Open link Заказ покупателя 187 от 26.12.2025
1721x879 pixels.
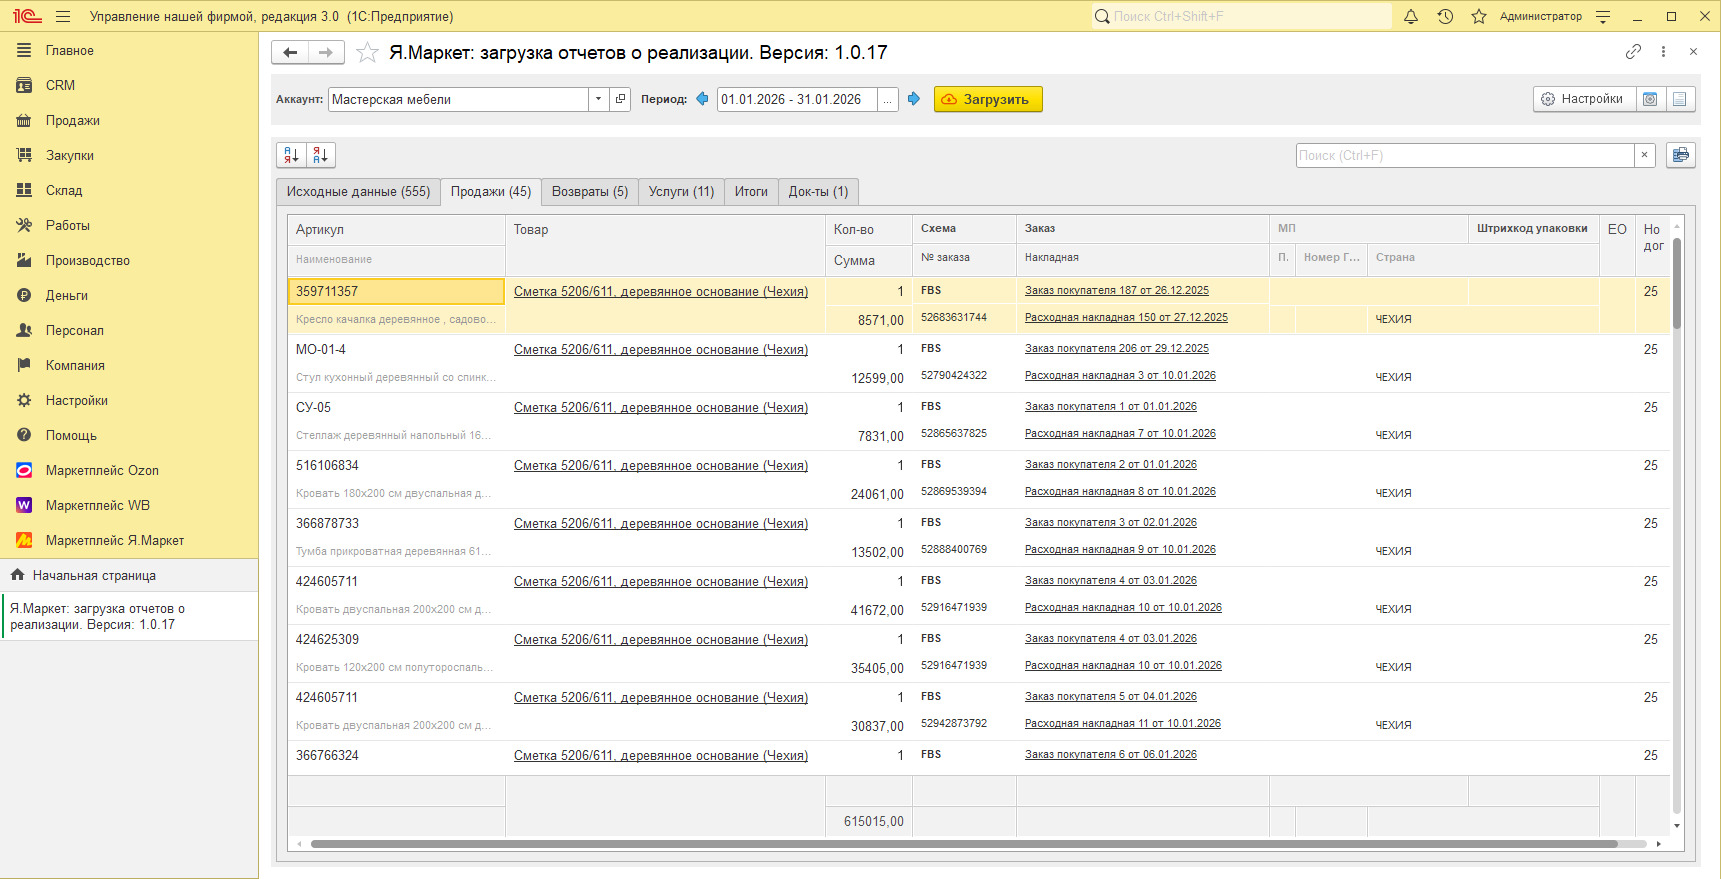click(x=1116, y=291)
